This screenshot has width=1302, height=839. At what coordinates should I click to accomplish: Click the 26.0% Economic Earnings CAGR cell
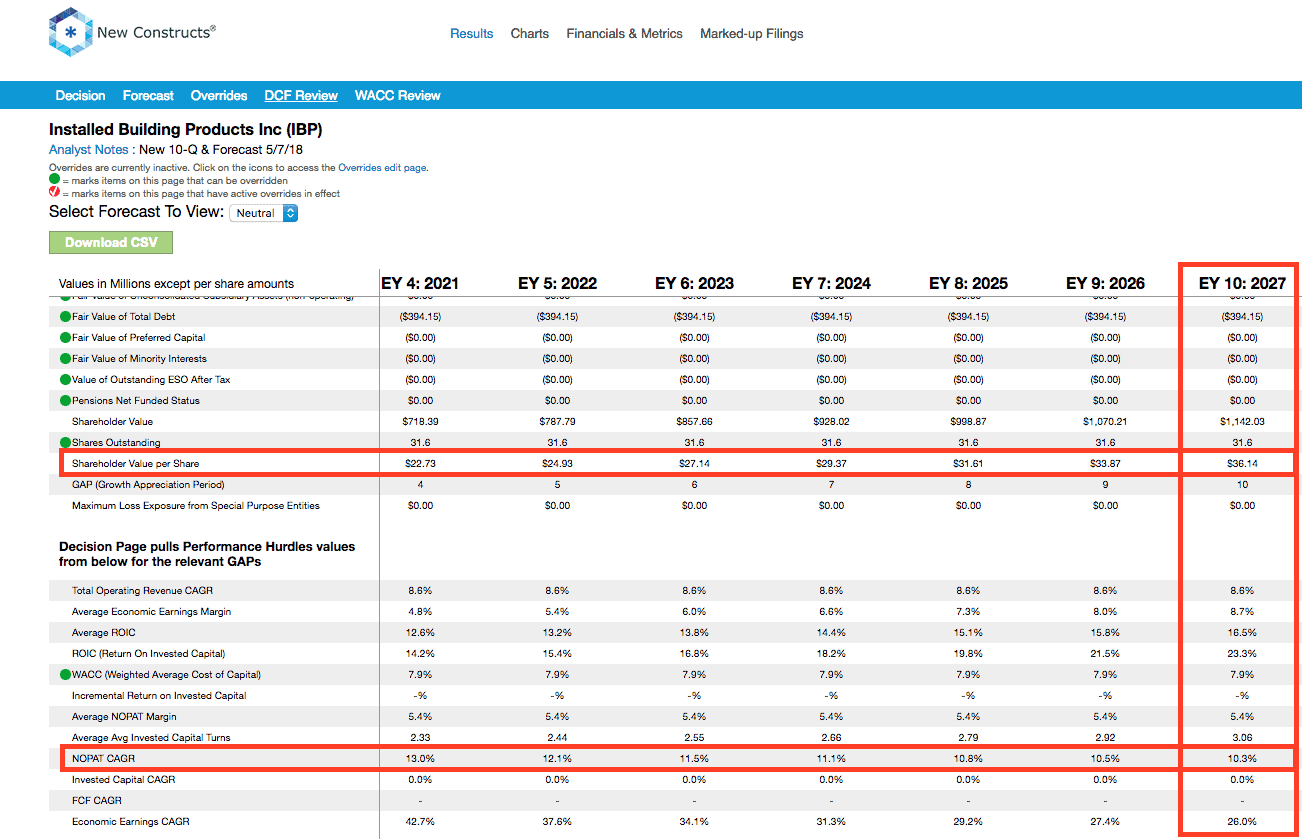(1242, 821)
